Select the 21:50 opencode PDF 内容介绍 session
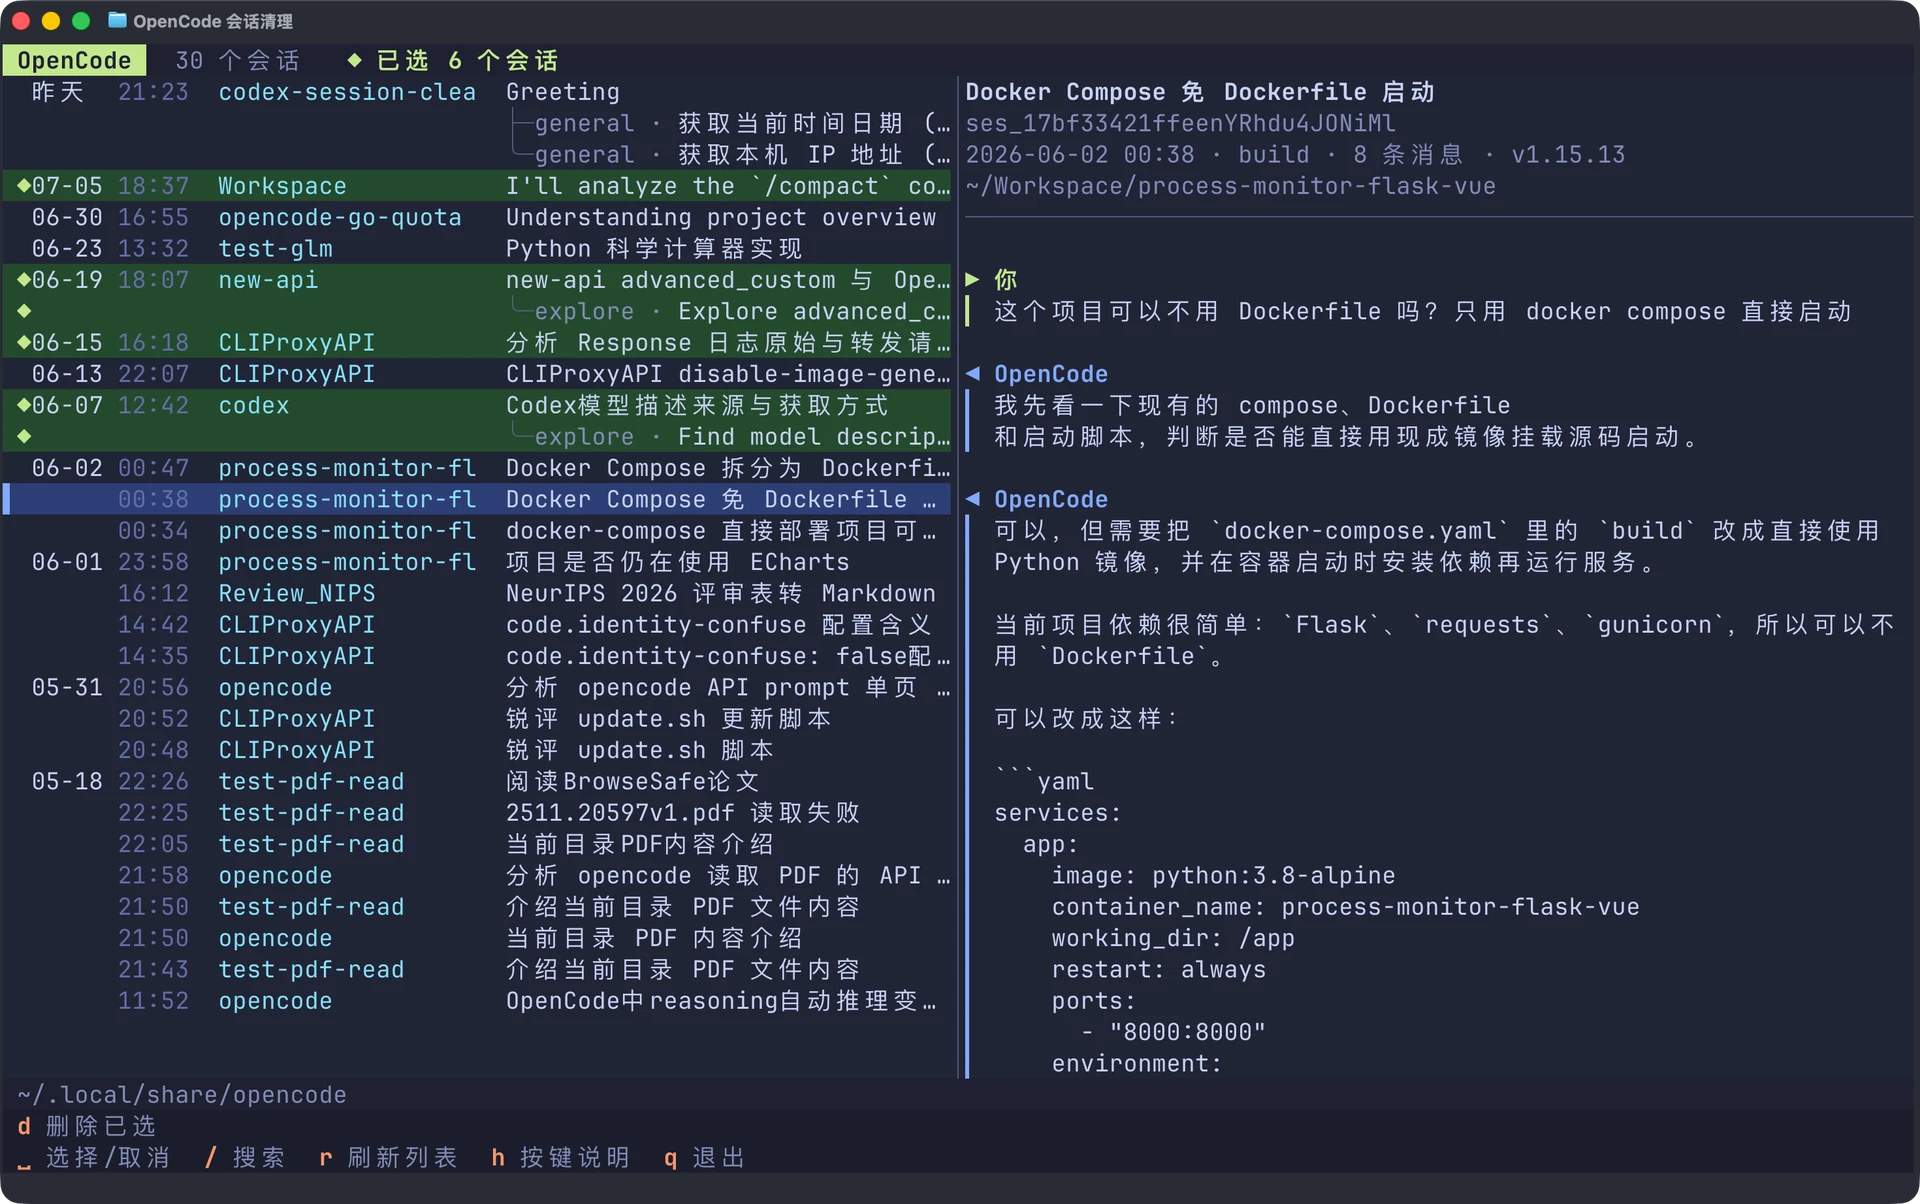The width and height of the screenshot is (1920, 1204). click(x=478, y=938)
